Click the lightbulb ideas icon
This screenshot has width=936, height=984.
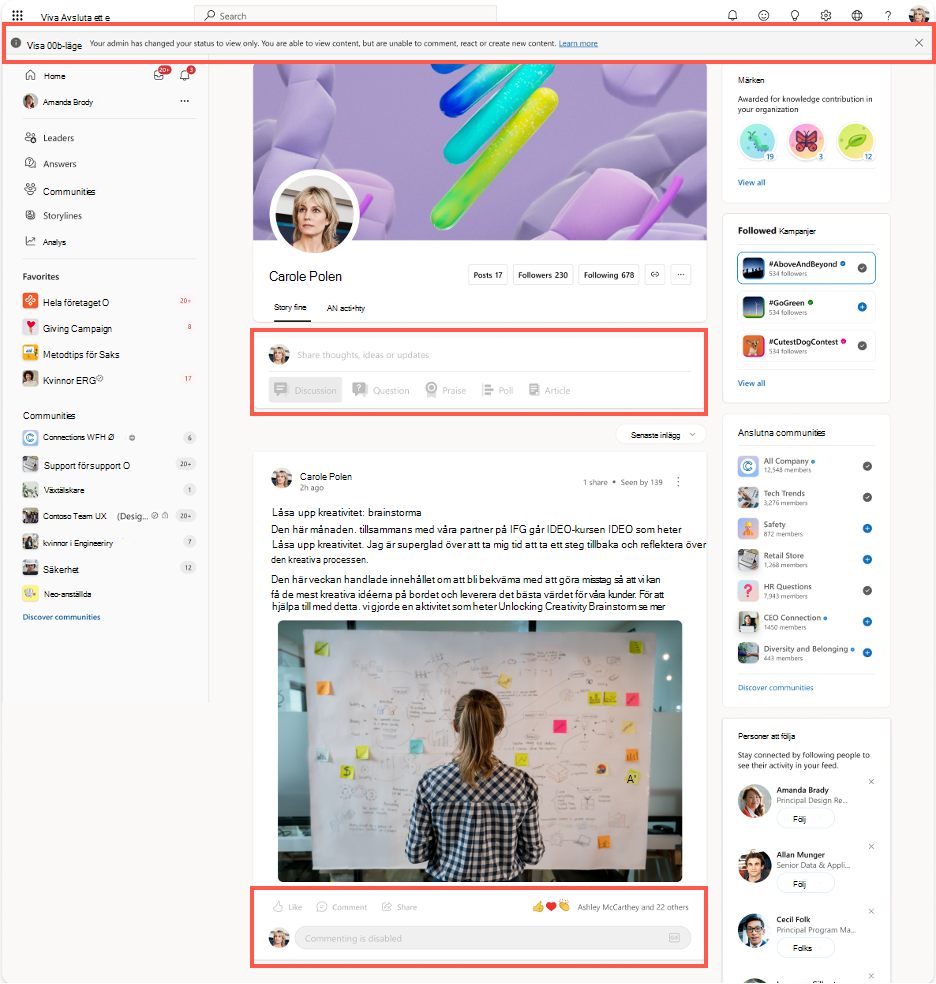tap(795, 16)
